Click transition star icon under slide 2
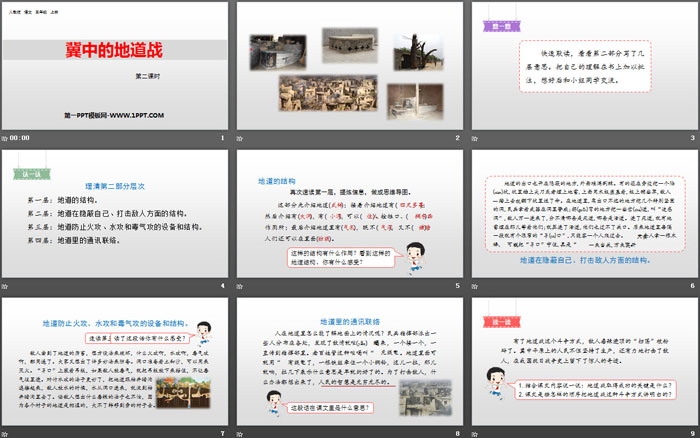Screen dimensions: 700x438 click(240, 138)
